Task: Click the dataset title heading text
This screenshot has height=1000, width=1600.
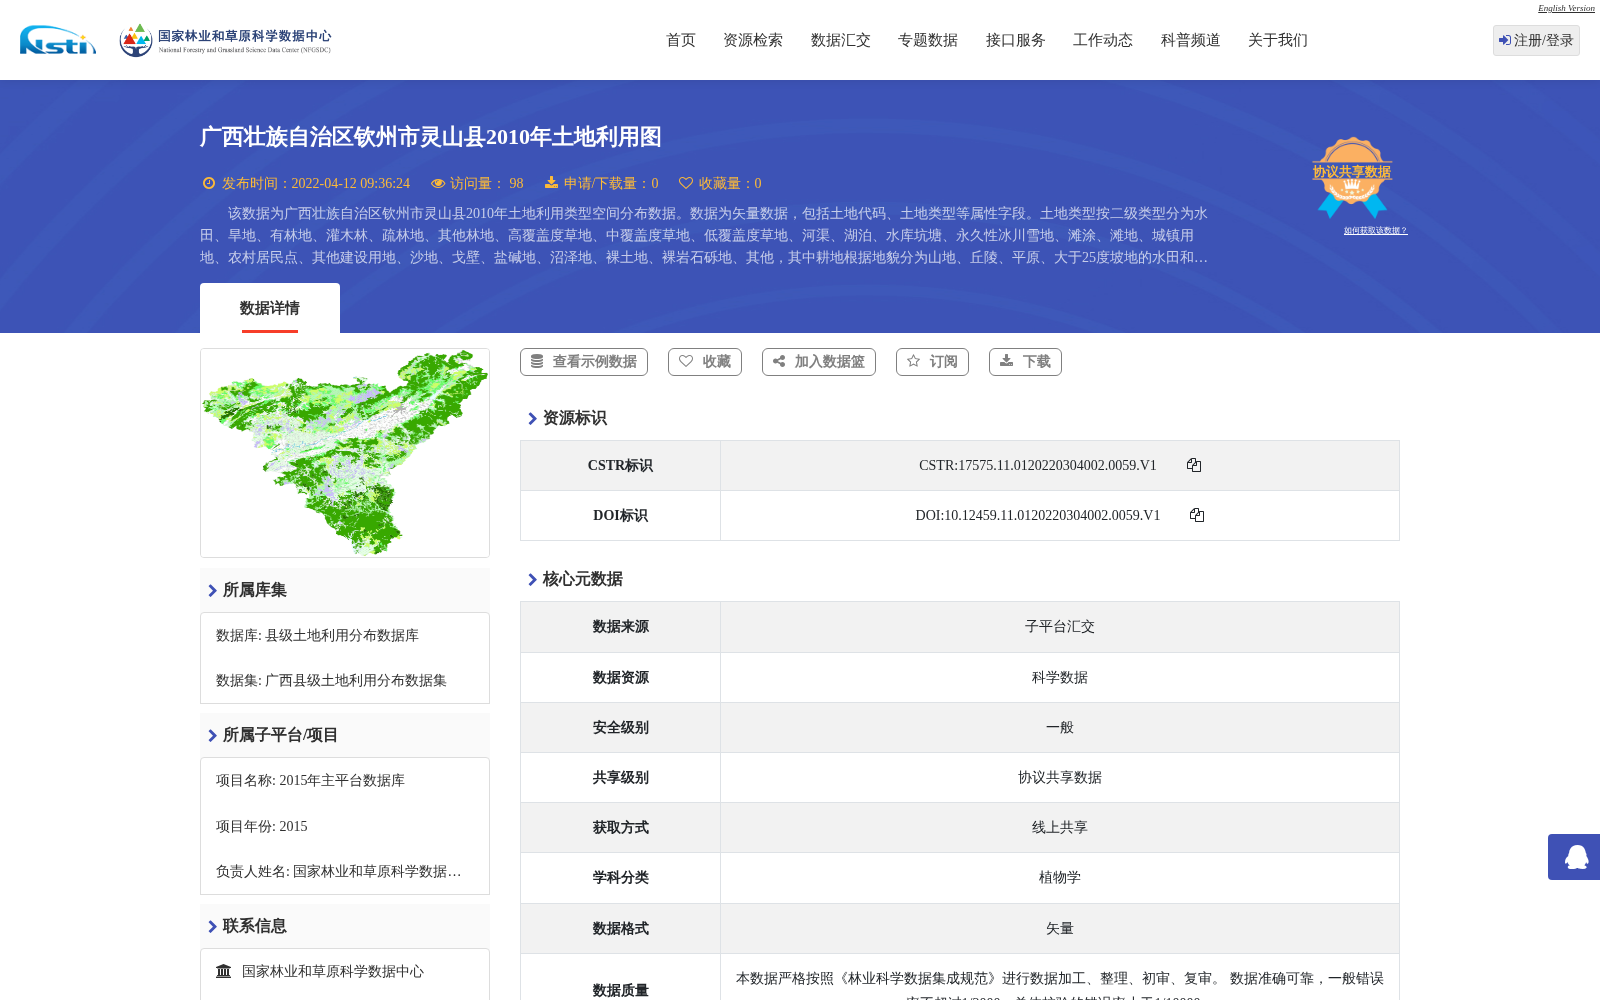Action: (x=431, y=137)
